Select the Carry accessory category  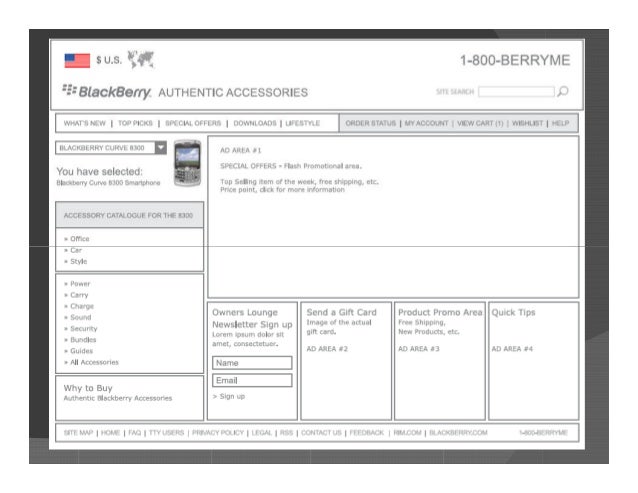(x=79, y=295)
